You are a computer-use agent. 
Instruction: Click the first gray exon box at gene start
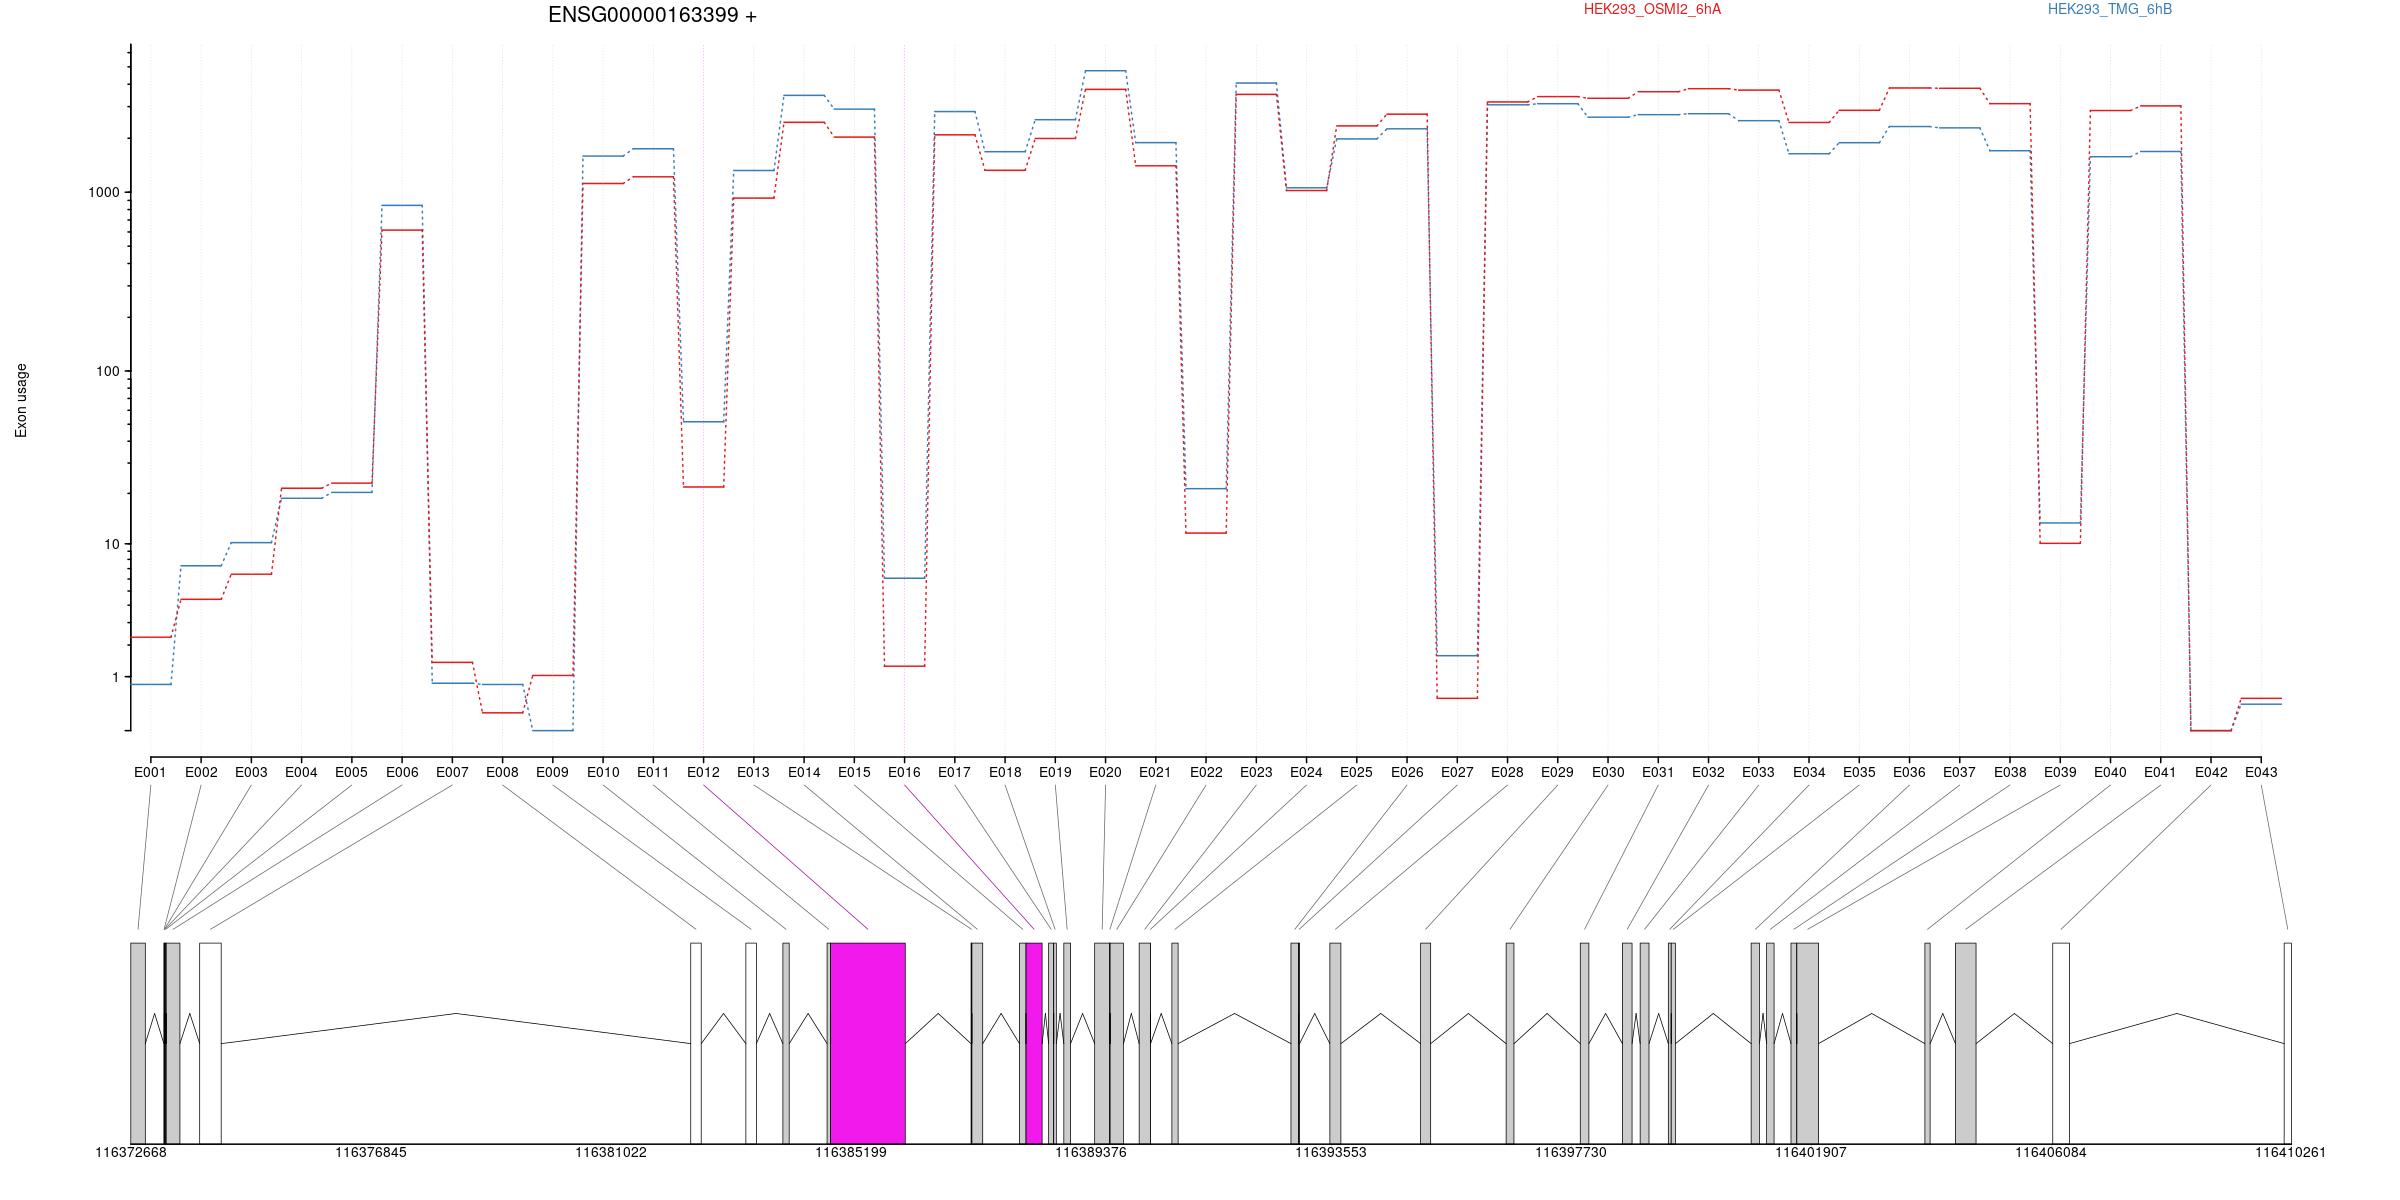(x=138, y=1043)
